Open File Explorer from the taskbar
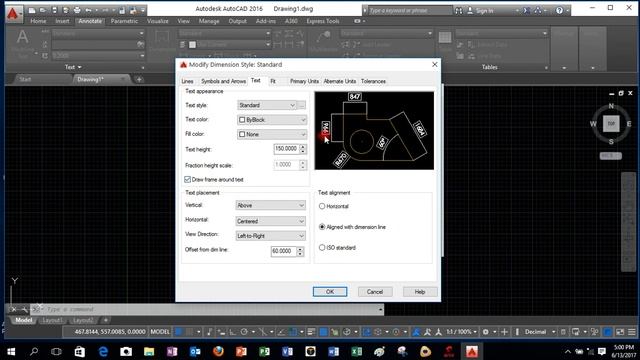 149,351
